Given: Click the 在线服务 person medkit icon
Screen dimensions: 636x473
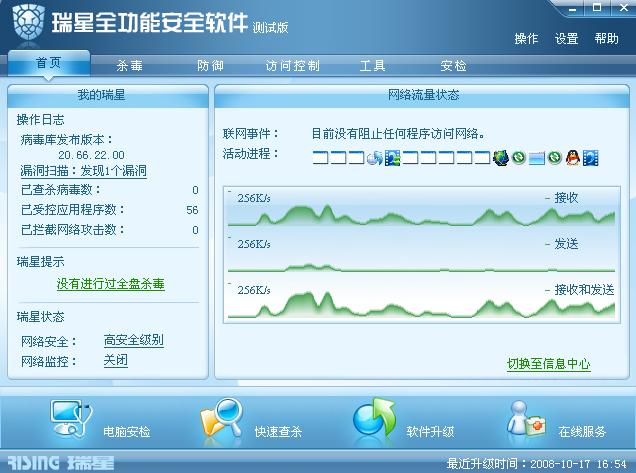Looking at the screenshot, I should [x=526, y=419].
